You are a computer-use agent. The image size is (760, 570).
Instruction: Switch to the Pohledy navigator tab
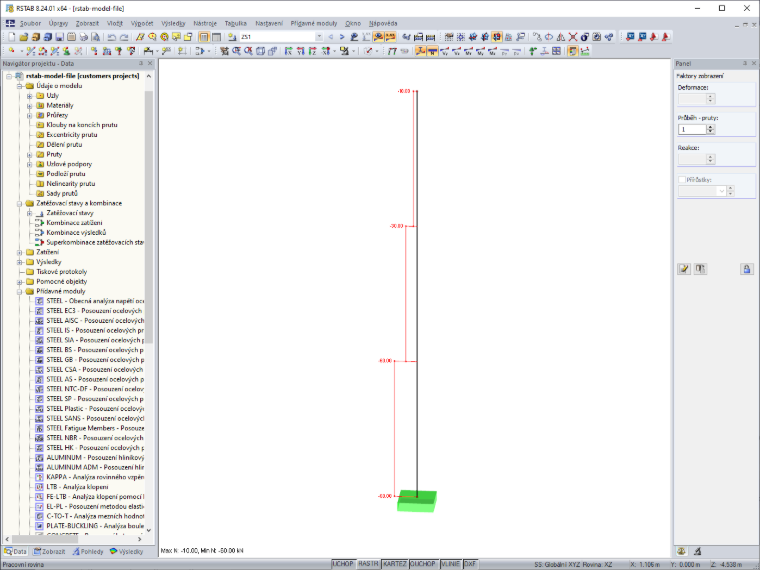pos(88,552)
